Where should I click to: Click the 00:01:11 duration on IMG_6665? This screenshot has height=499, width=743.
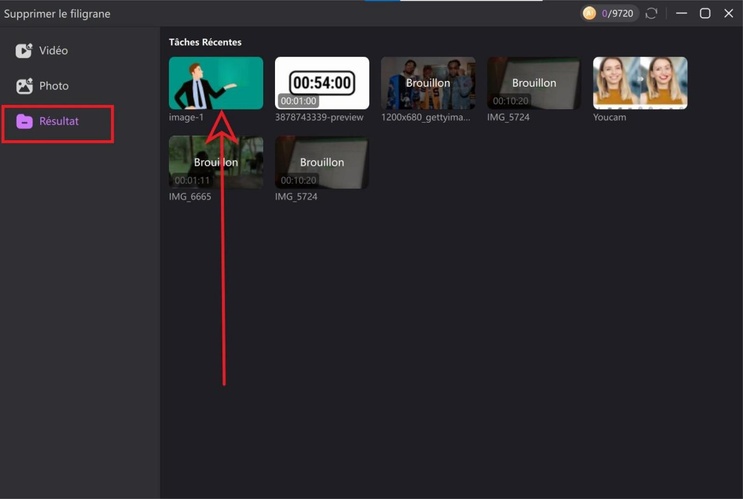[x=191, y=180]
